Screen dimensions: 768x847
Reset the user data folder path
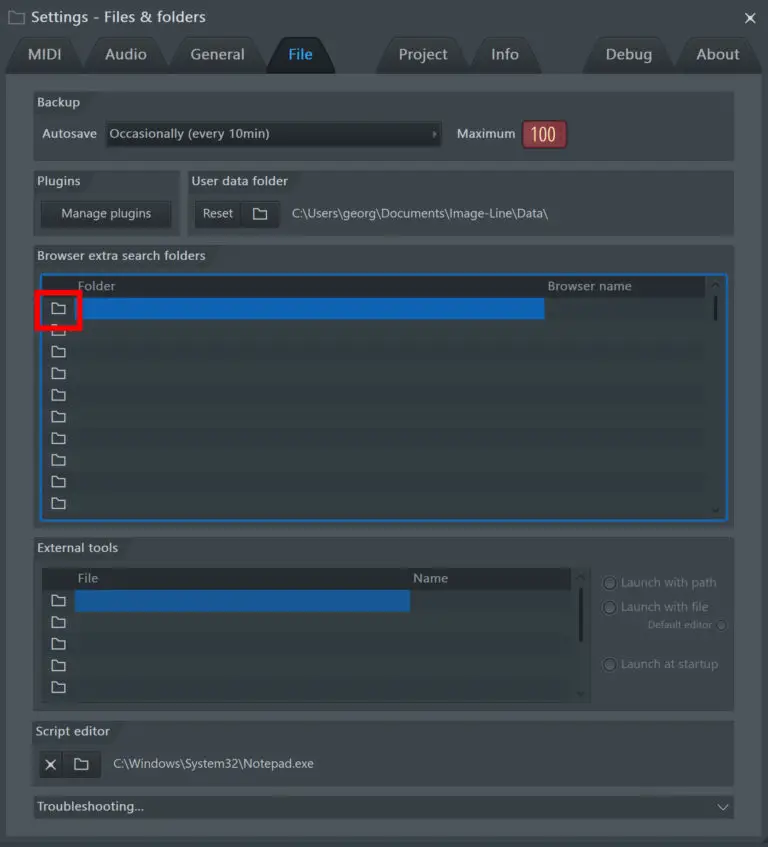pyautogui.click(x=217, y=214)
